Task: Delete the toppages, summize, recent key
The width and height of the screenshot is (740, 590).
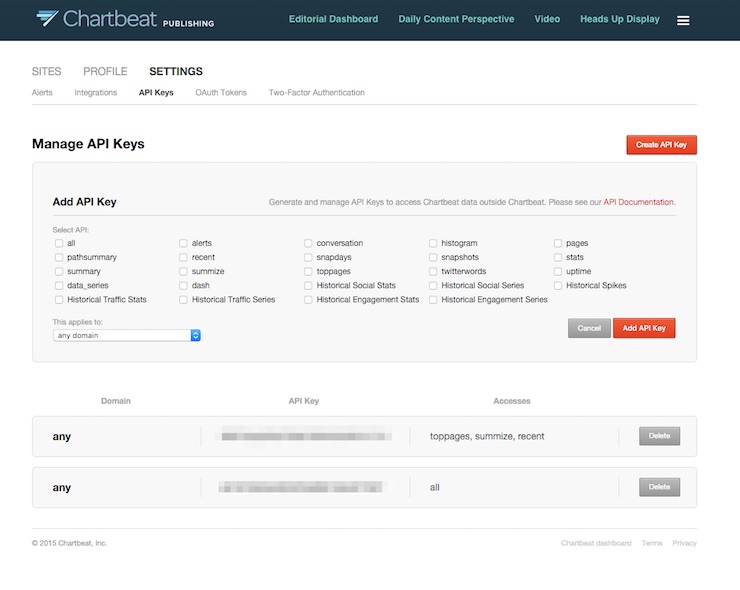Action: pos(659,436)
